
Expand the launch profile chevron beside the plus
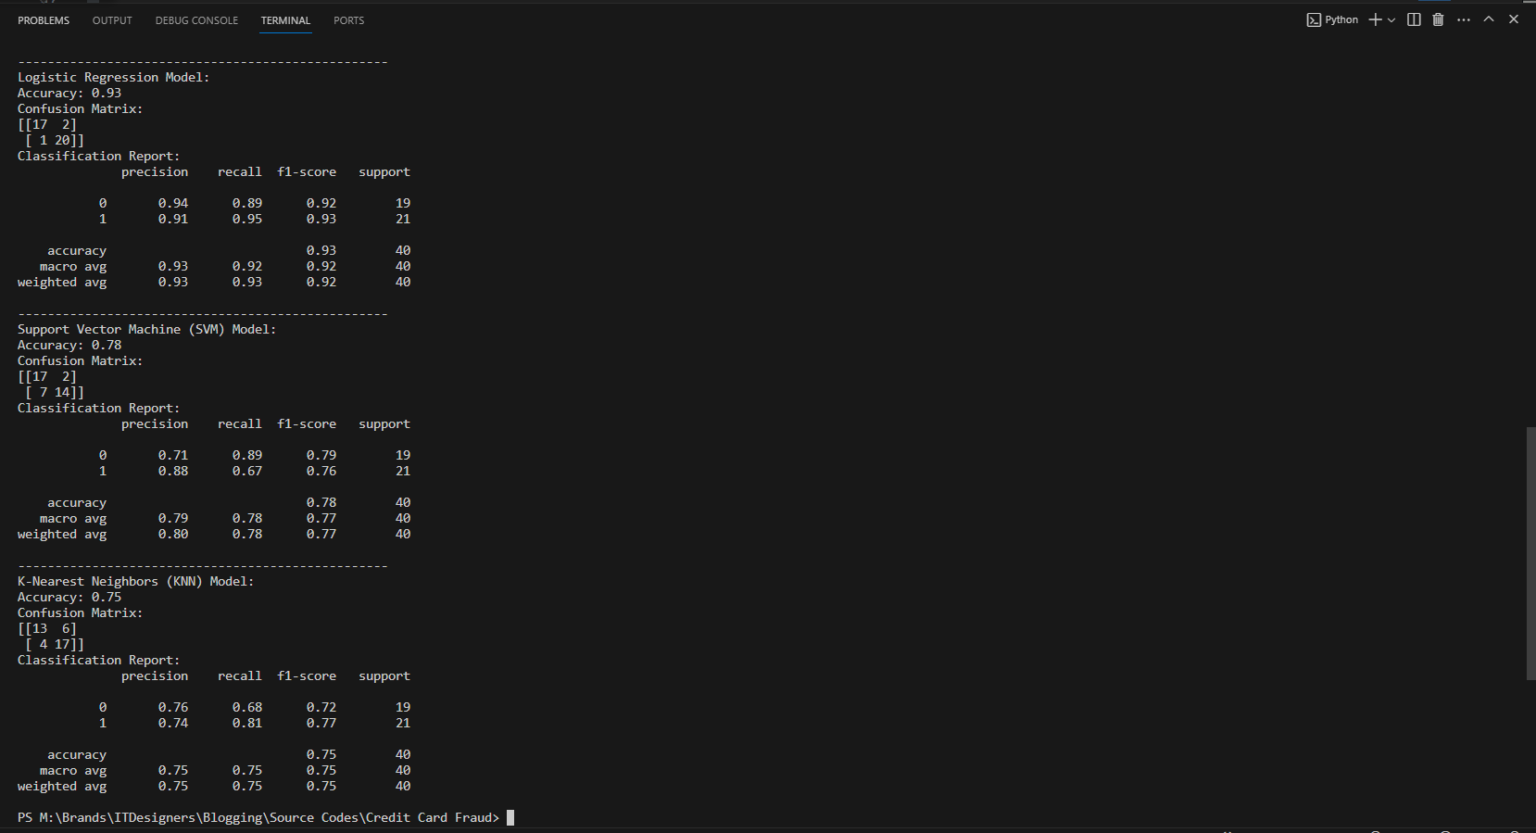coord(1391,19)
